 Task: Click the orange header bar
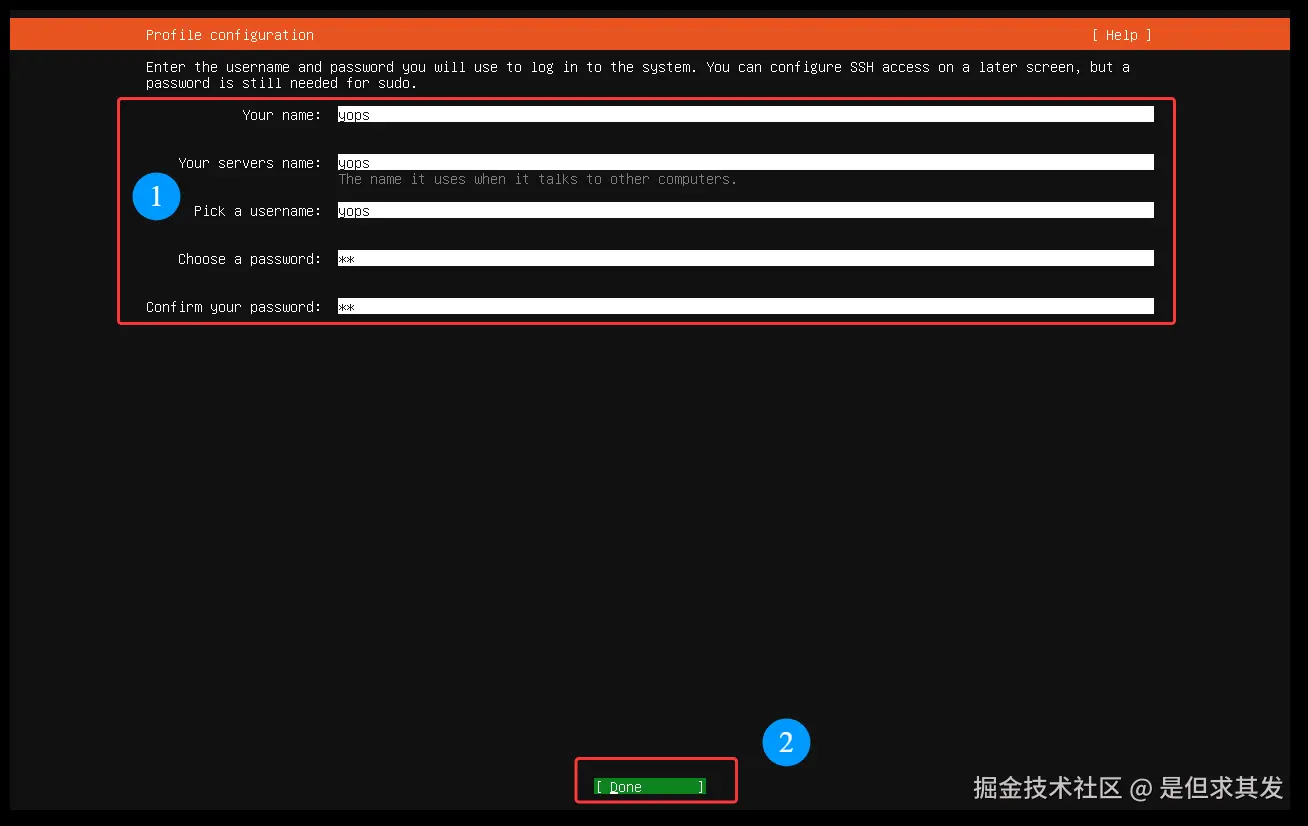pos(650,34)
